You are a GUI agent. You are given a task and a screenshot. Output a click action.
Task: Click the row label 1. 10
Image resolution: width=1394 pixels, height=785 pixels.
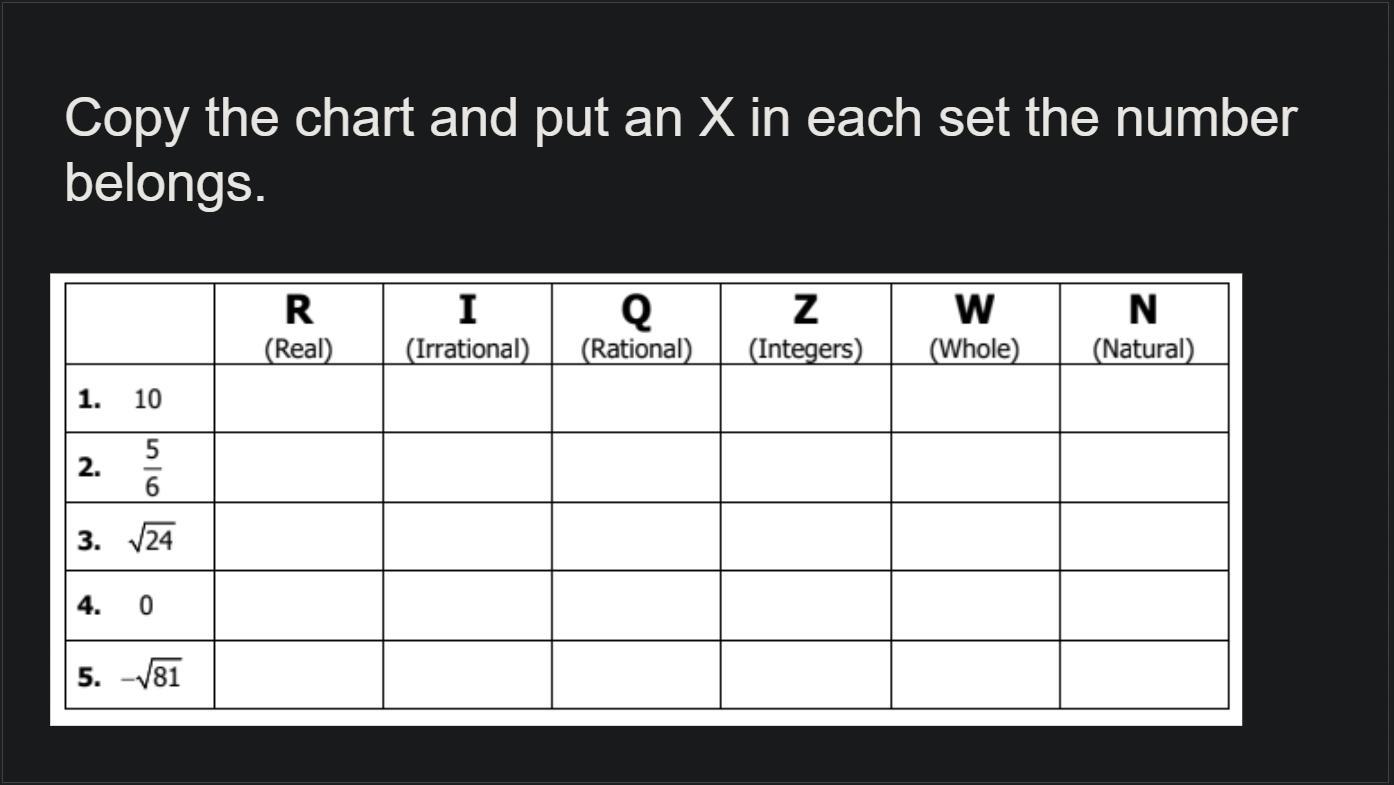pos(119,399)
